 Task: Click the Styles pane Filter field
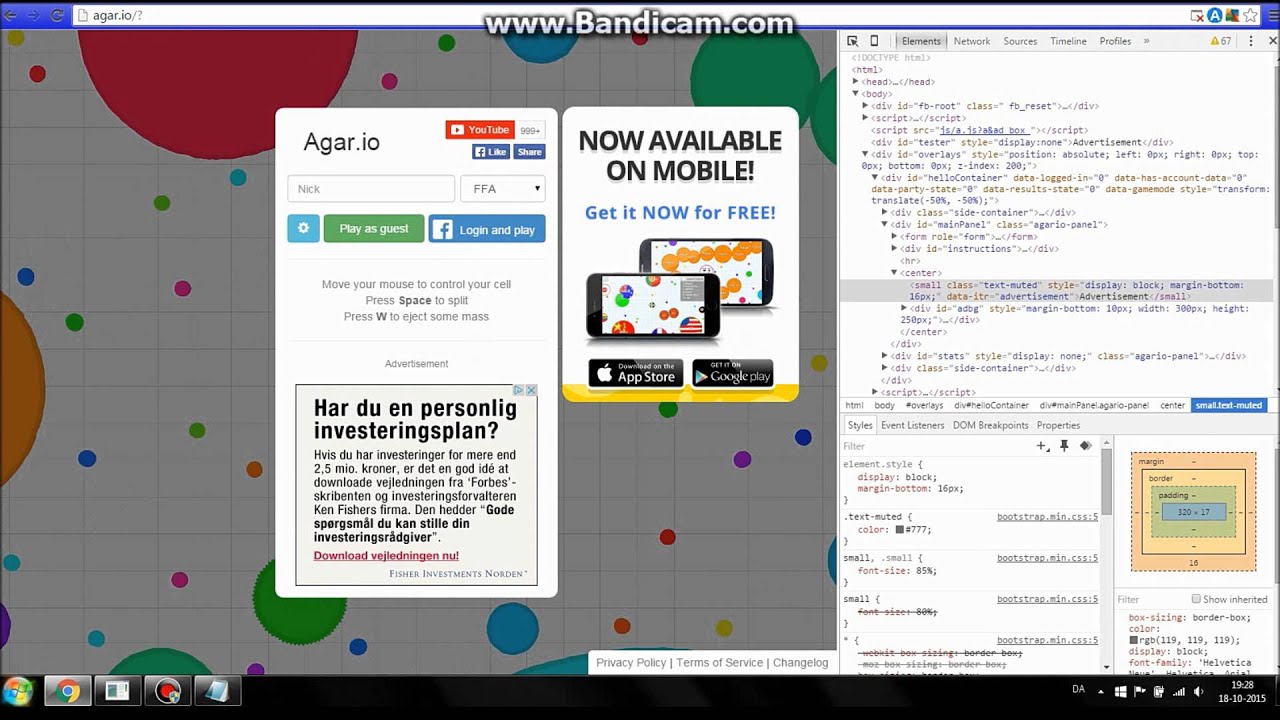pyautogui.click(x=935, y=446)
